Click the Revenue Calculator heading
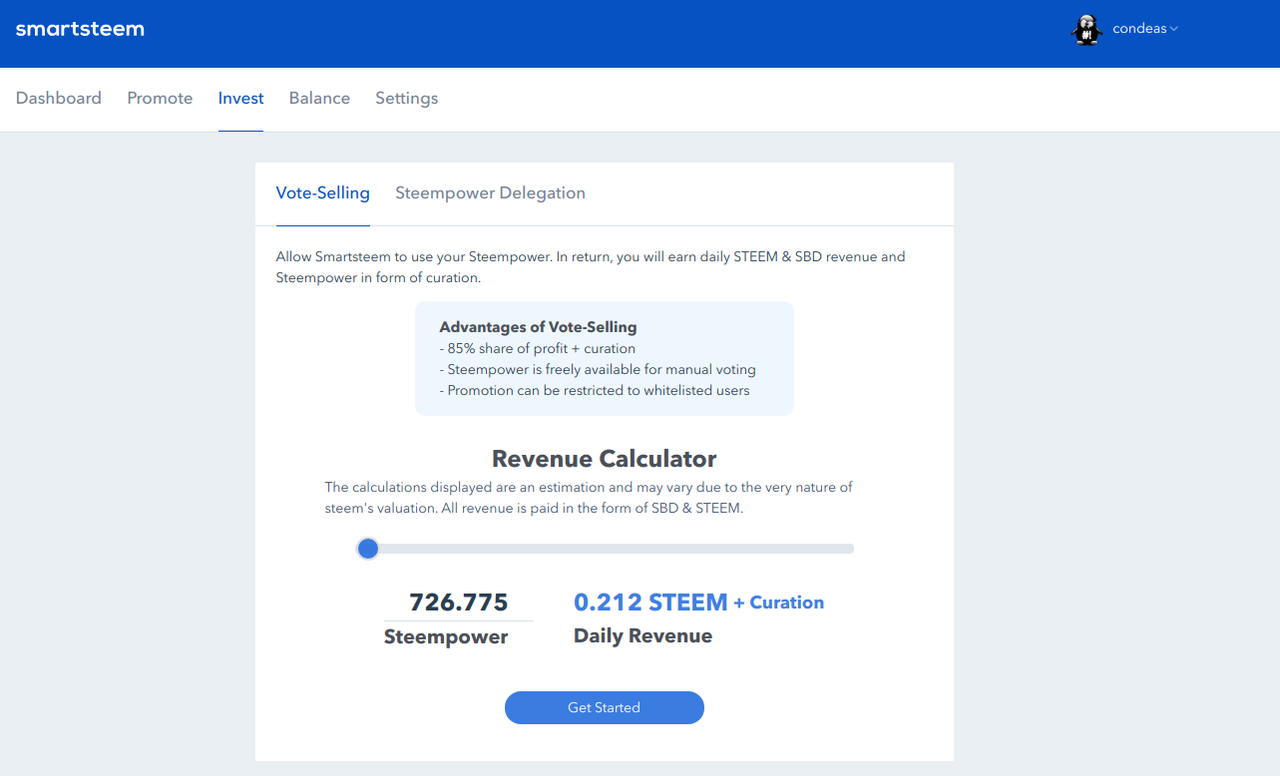 pos(604,459)
